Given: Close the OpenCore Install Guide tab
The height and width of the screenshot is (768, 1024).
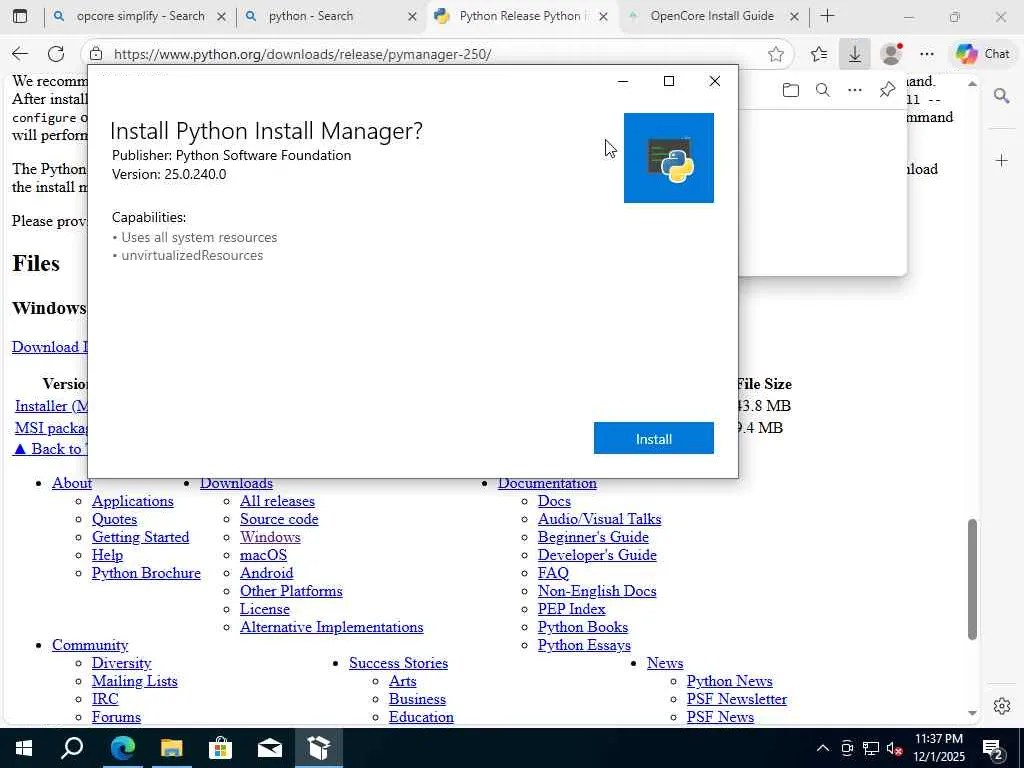Looking at the screenshot, I should [794, 17].
